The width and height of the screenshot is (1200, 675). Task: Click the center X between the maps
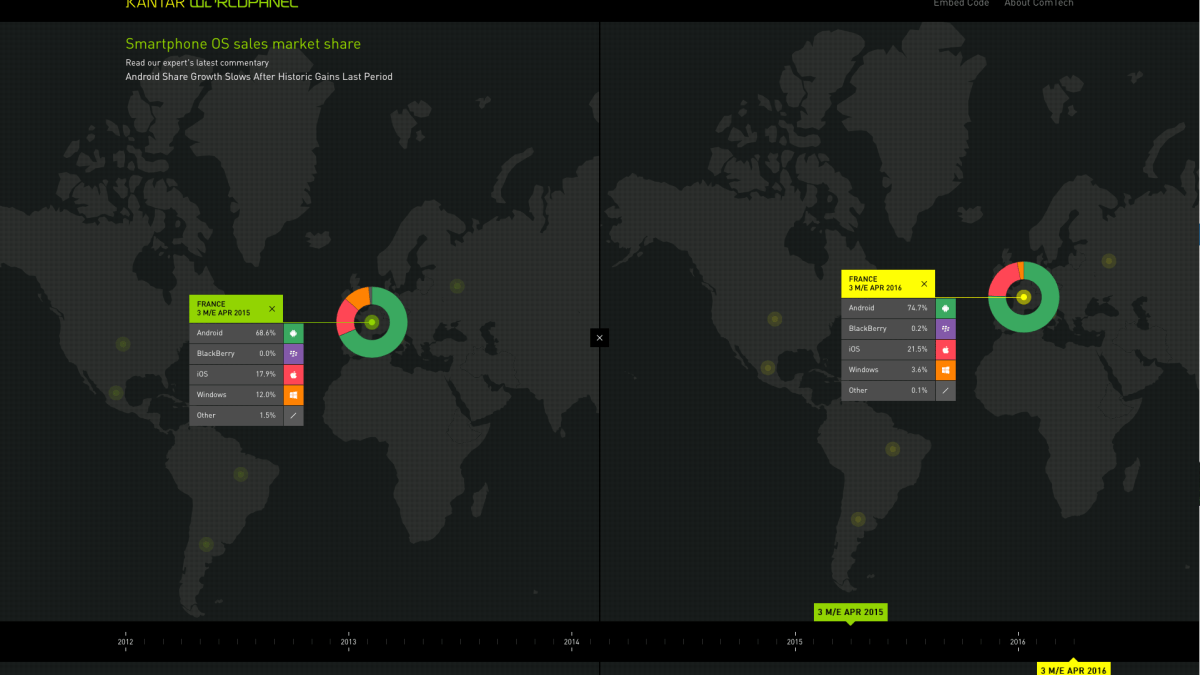[x=599, y=338]
